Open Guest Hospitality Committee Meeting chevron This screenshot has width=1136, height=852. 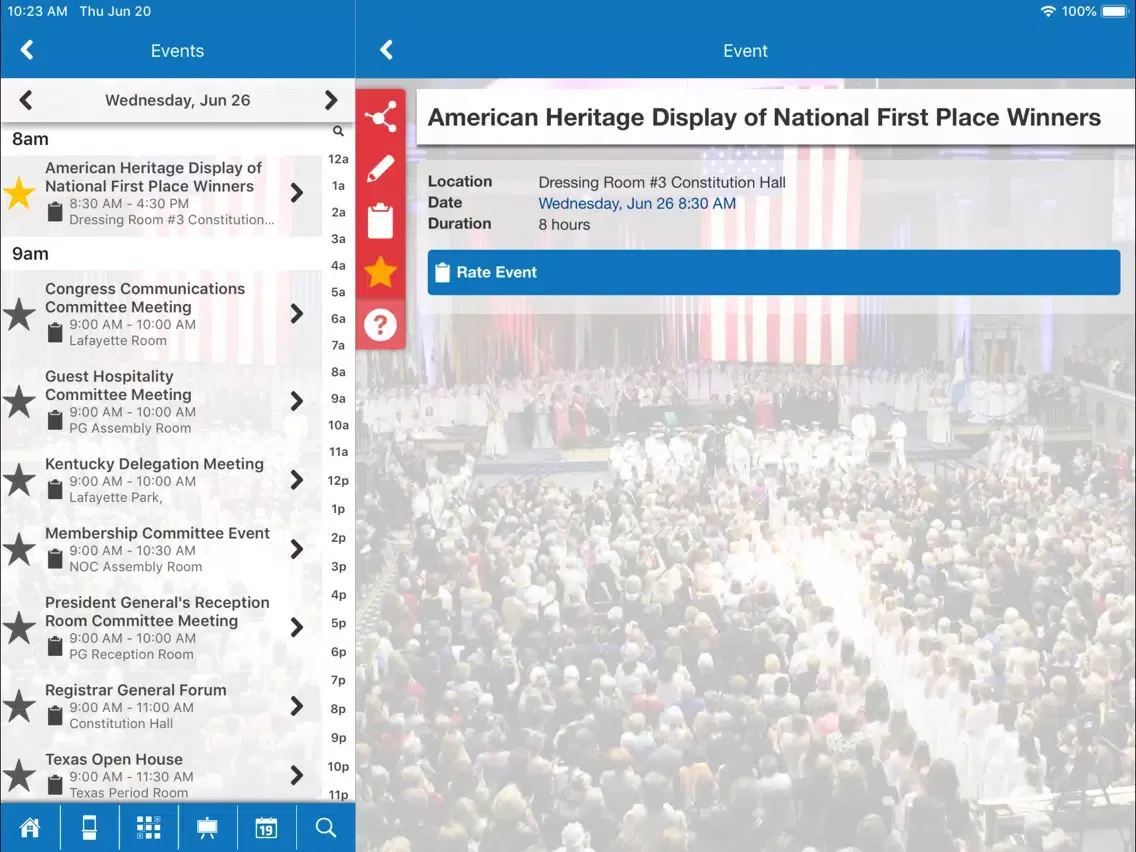click(296, 401)
